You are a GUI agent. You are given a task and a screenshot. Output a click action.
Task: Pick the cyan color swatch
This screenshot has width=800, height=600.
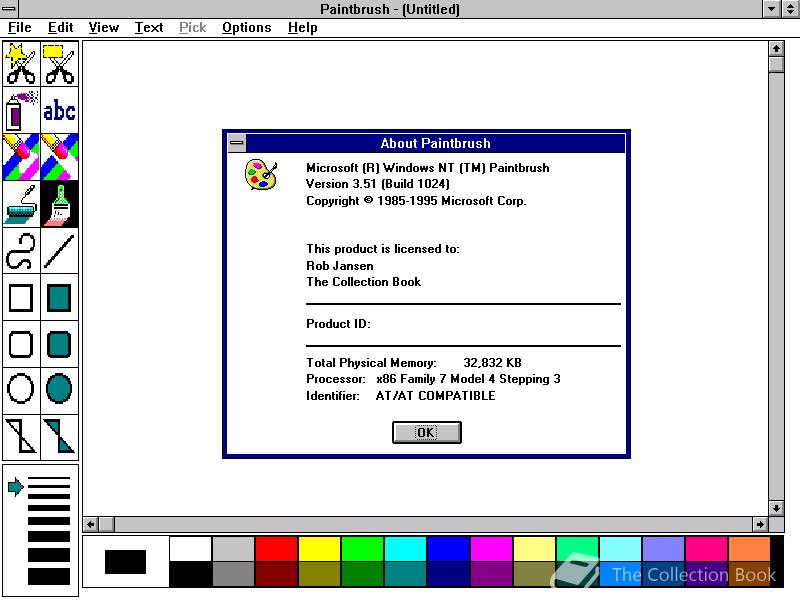click(405, 549)
